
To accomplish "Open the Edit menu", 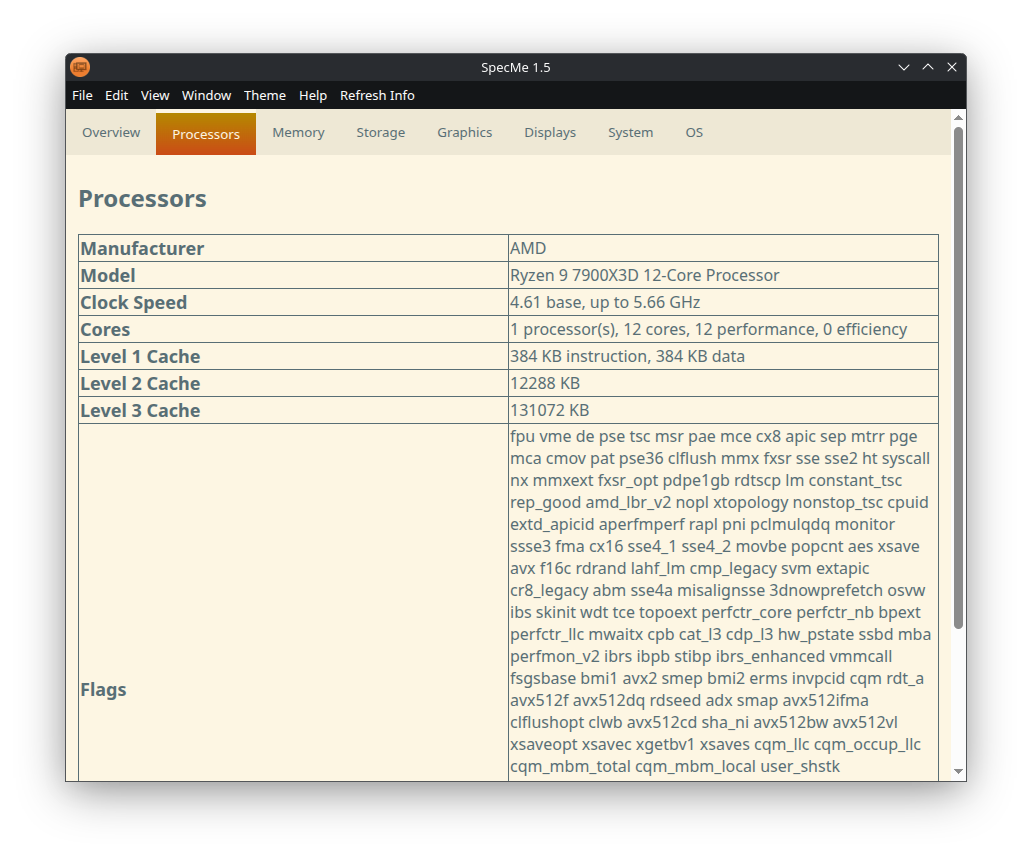I will pos(117,95).
